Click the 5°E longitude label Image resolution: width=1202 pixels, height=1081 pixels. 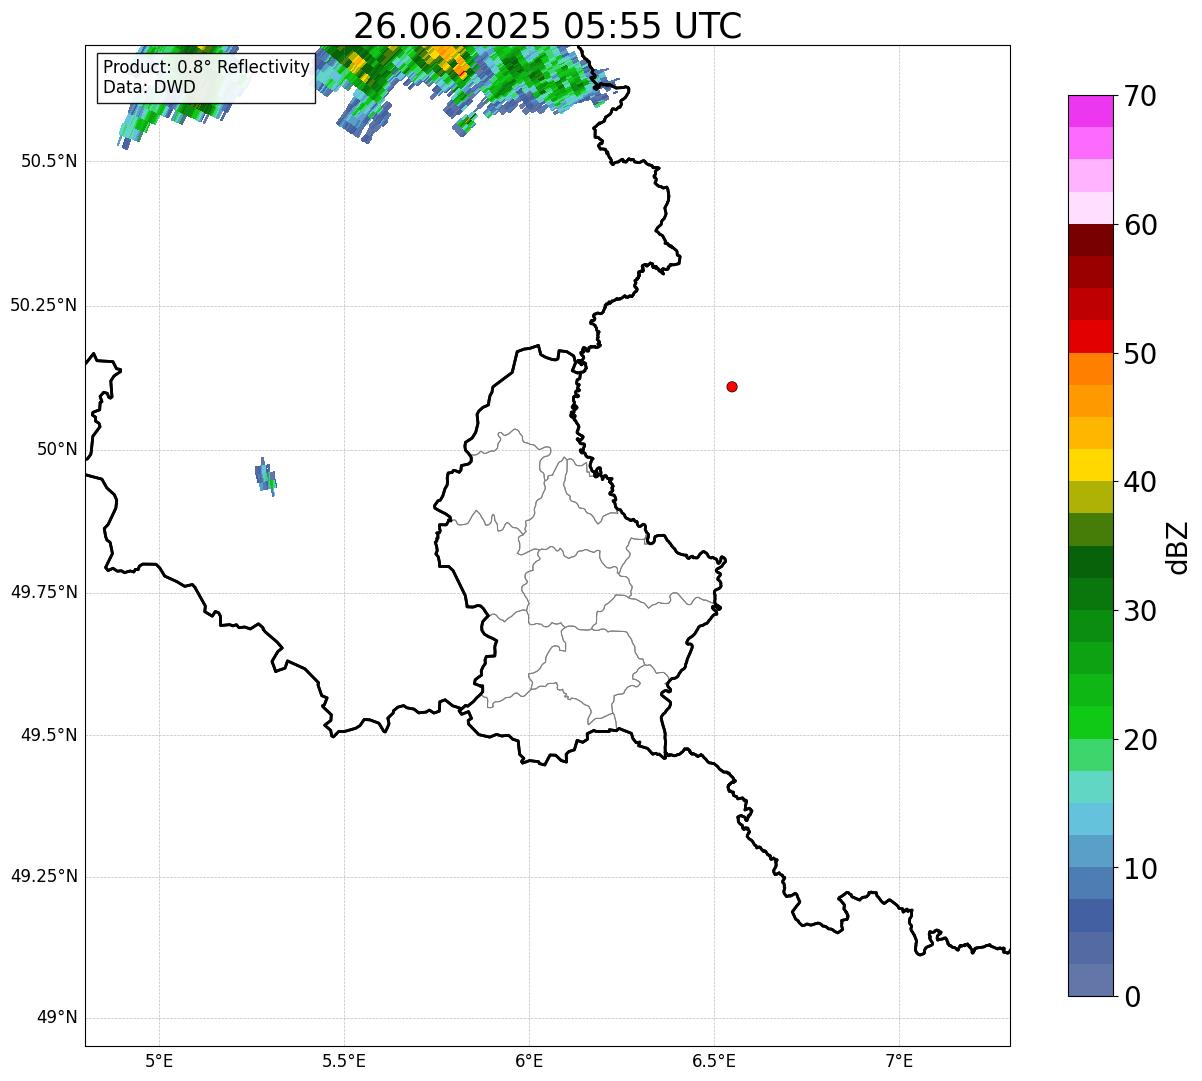pyautogui.click(x=159, y=1060)
